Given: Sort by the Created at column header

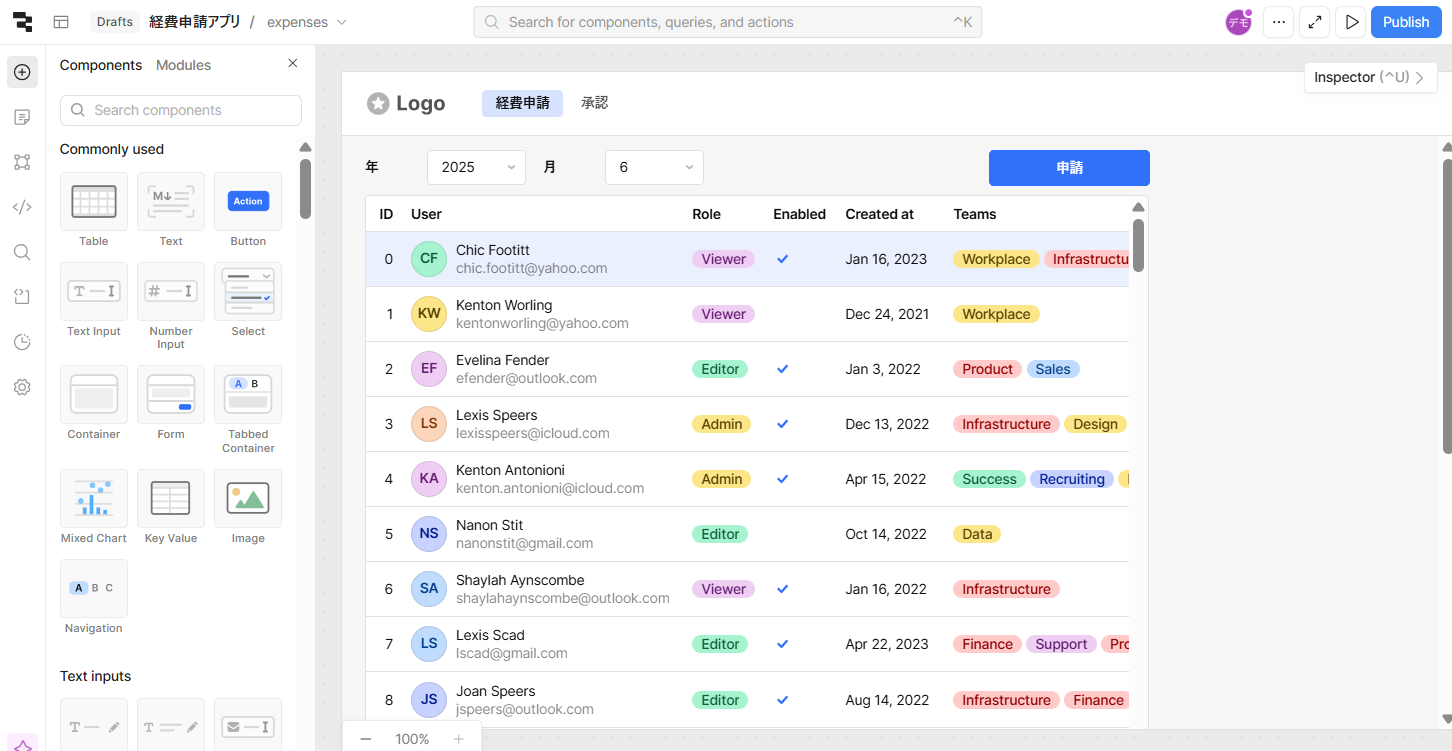Looking at the screenshot, I should 879,214.
